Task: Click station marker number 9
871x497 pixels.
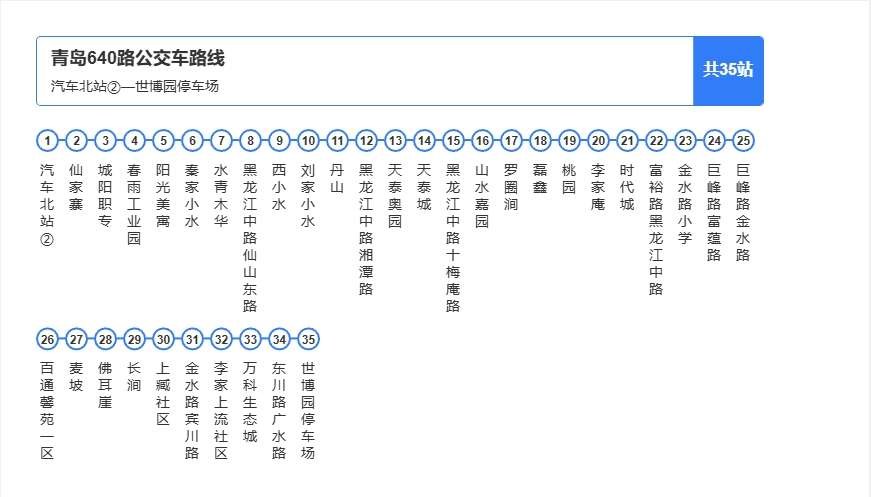Action: 279,140
